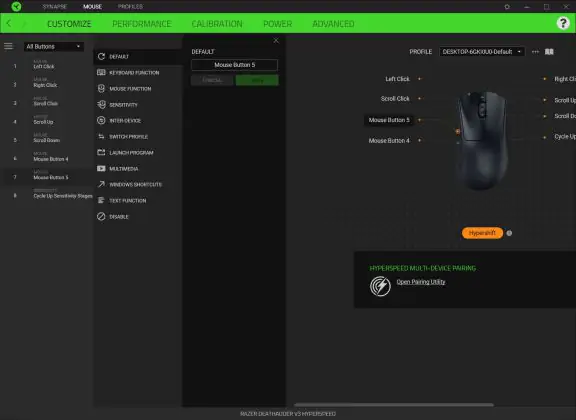
Task: Open the All Buttons dropdown
Action: (54, 47)
